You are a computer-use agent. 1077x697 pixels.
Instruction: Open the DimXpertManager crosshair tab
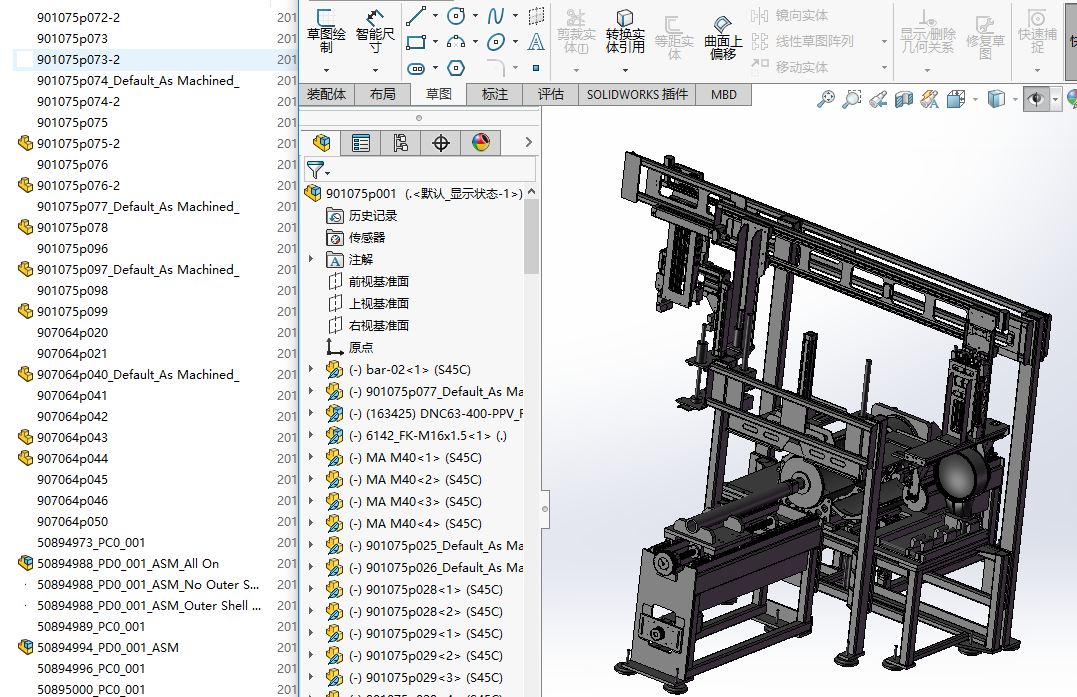441,143
